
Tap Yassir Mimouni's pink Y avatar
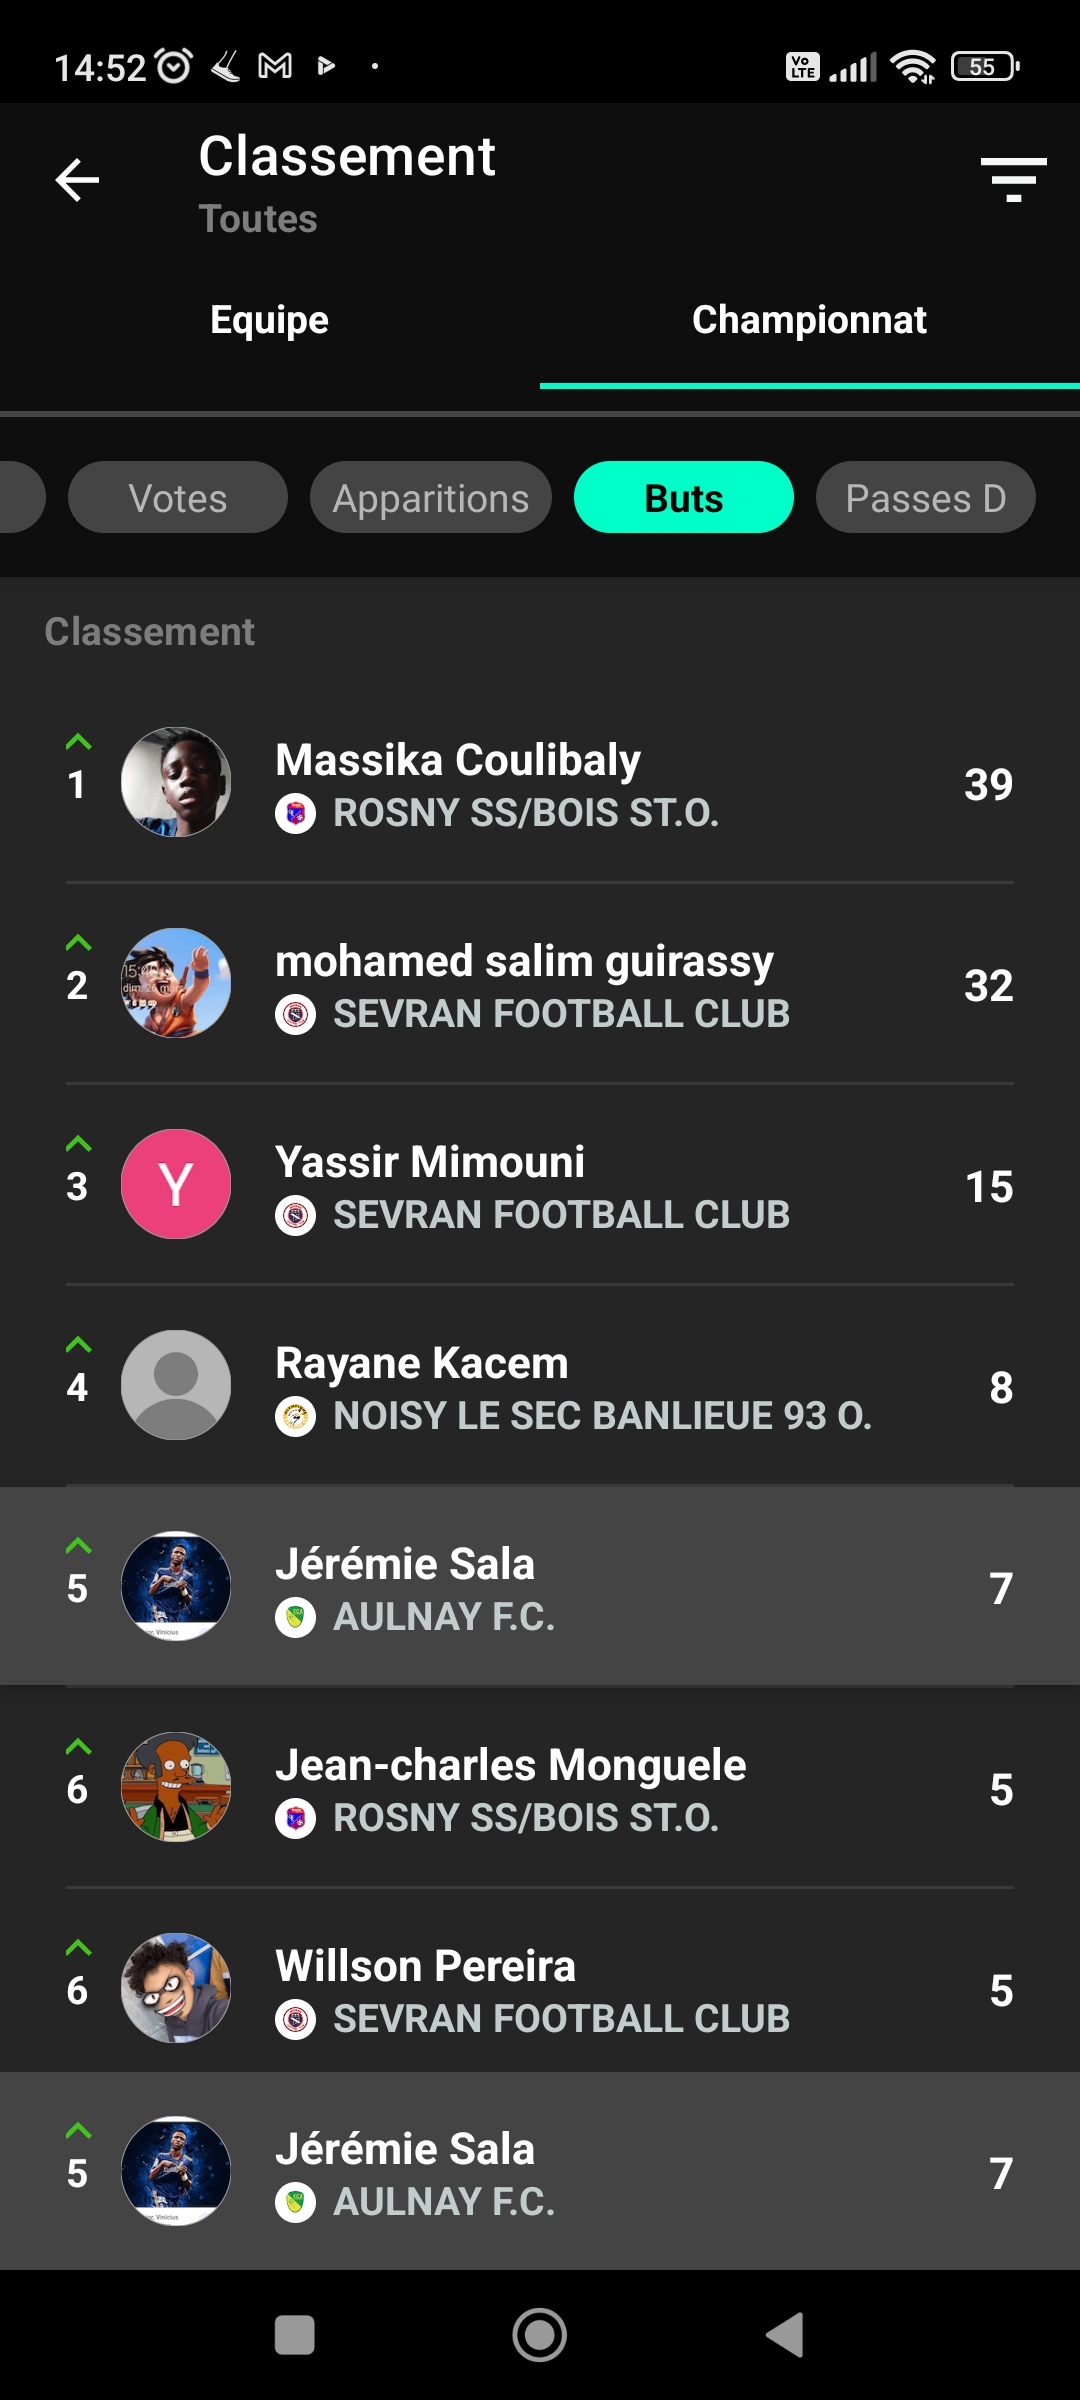click(176, 1184)
